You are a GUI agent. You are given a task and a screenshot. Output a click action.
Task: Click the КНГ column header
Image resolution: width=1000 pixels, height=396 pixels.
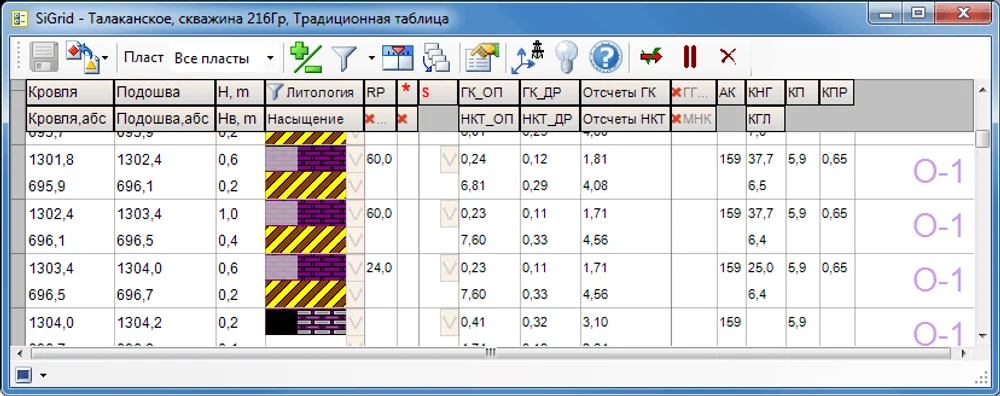tap(765, 92)
